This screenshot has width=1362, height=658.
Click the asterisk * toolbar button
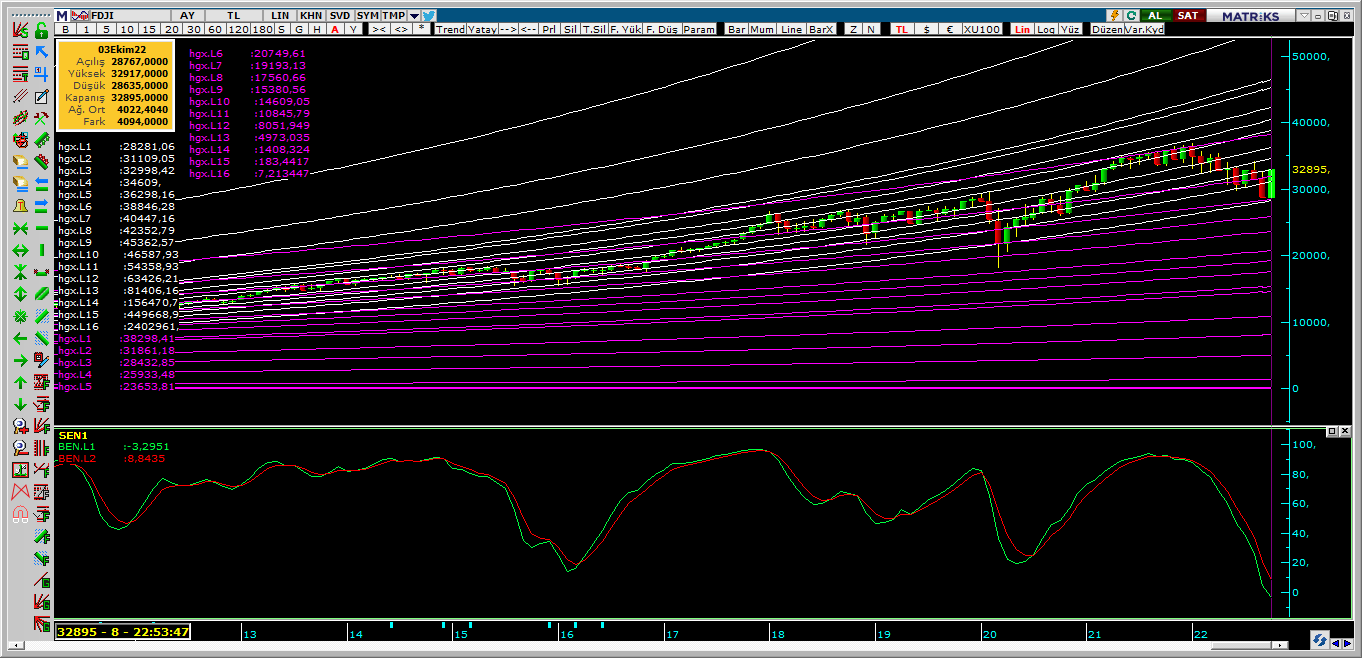pyautogui.click(x=422, y=29)
